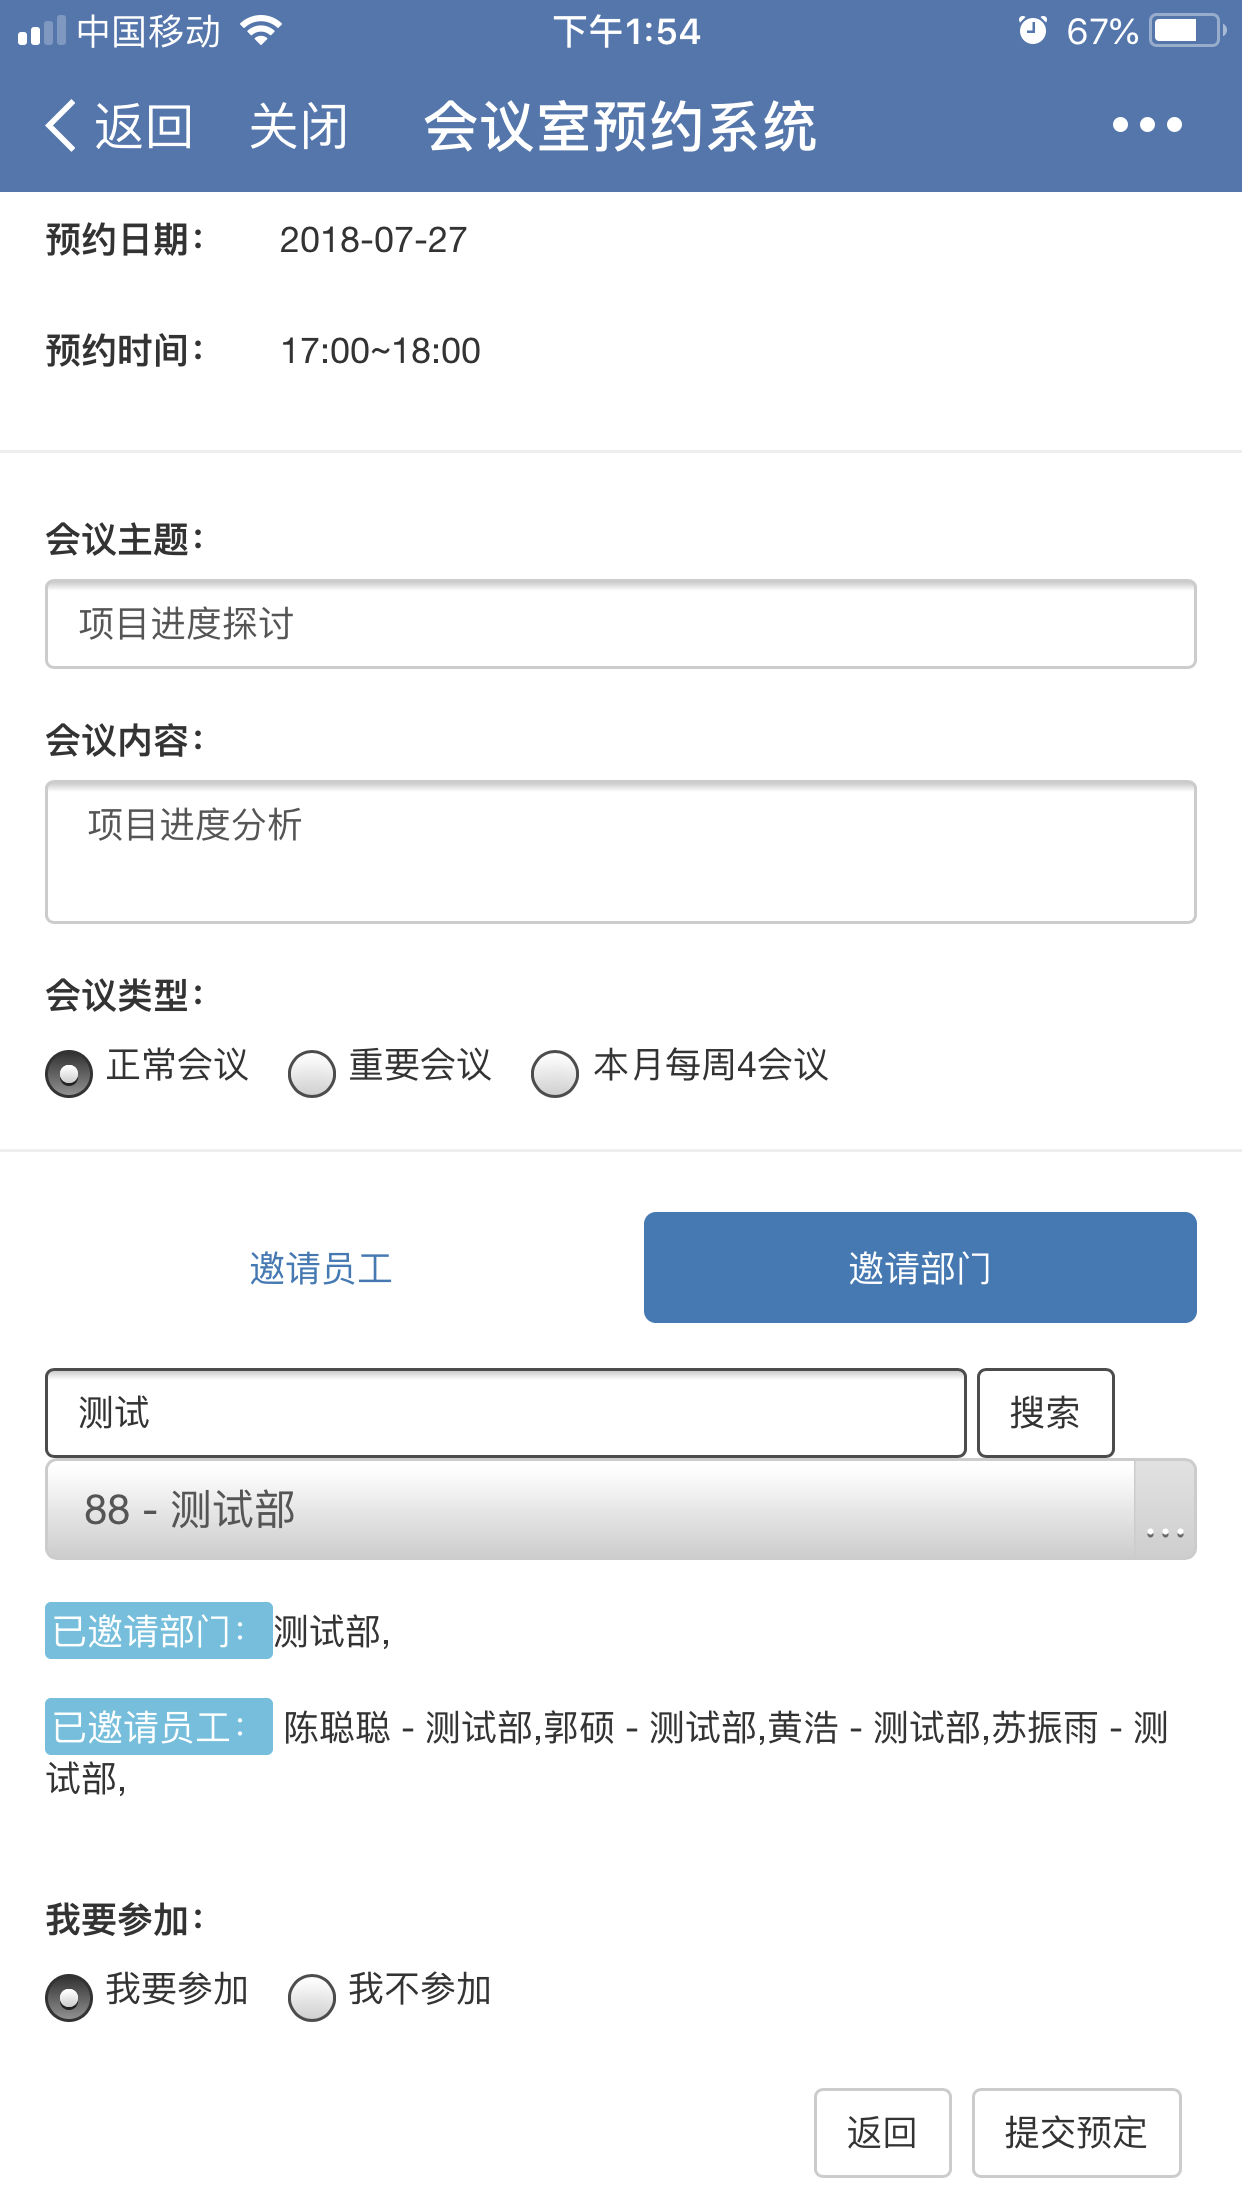1242x2208 pixels.
Task: Click the 会议内容 text area
Action: point(620,852)
